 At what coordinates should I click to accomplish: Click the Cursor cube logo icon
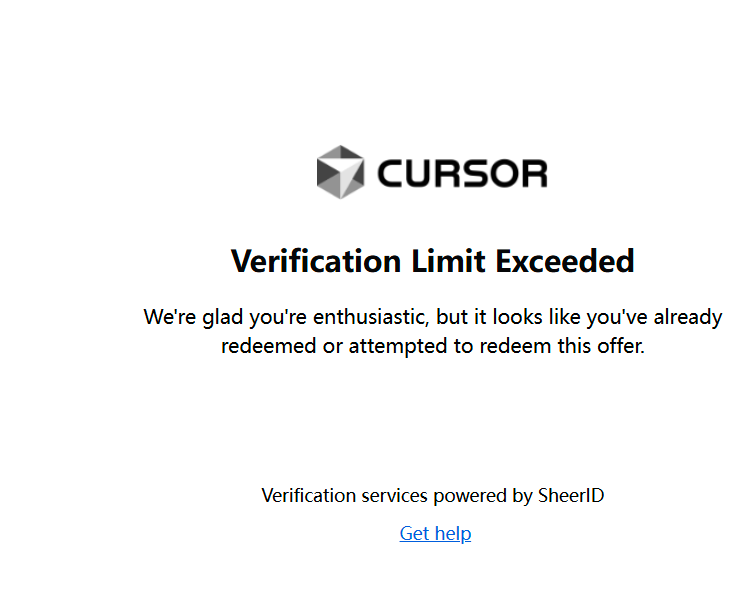tap(340, 172)
